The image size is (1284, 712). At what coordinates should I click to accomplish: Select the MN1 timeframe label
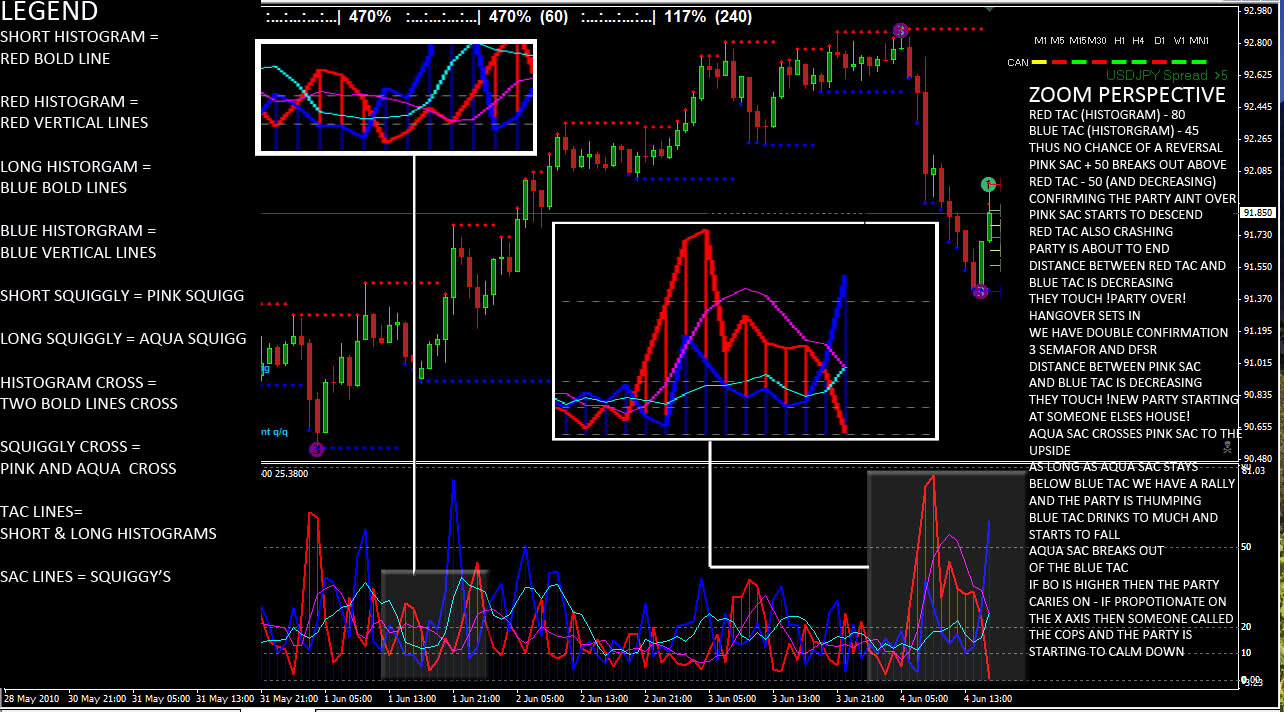1200,41
